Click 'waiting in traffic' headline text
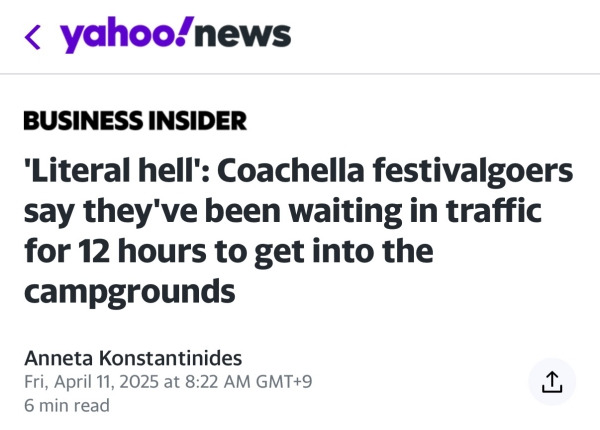The image size is (600, 430). pos(415,211)
